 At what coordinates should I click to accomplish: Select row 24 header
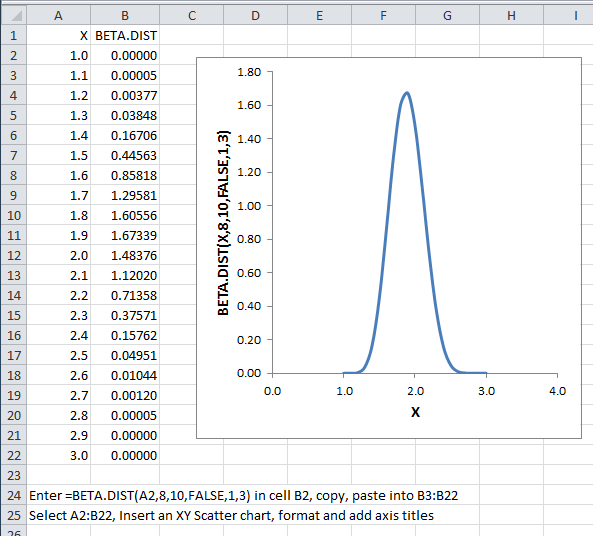click(14, 495)
